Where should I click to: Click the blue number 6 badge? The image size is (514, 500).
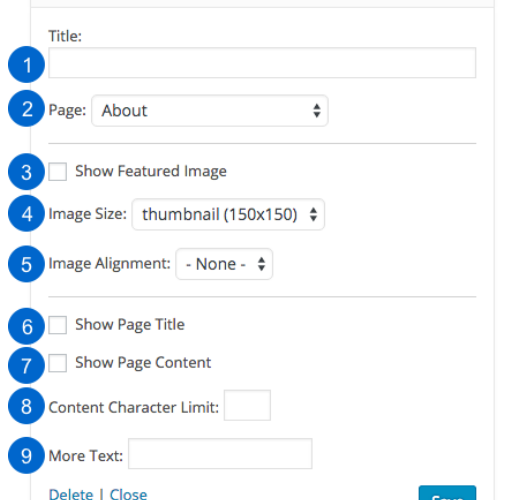[26, 326]
